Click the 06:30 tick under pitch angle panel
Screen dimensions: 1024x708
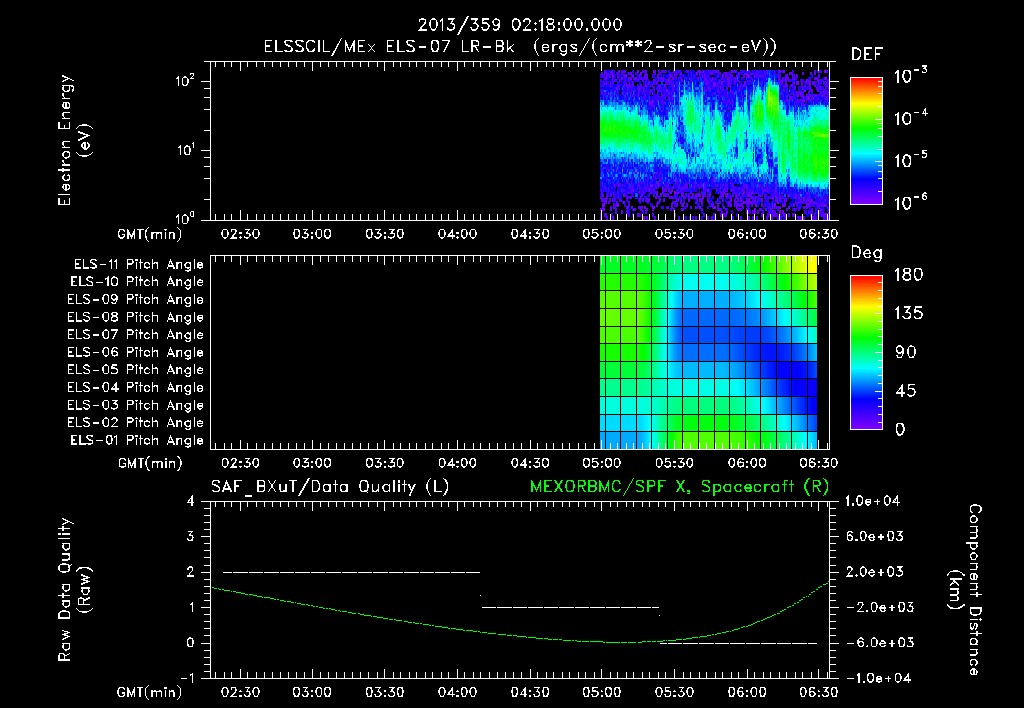pyautogui.click(x=819, y=464)
